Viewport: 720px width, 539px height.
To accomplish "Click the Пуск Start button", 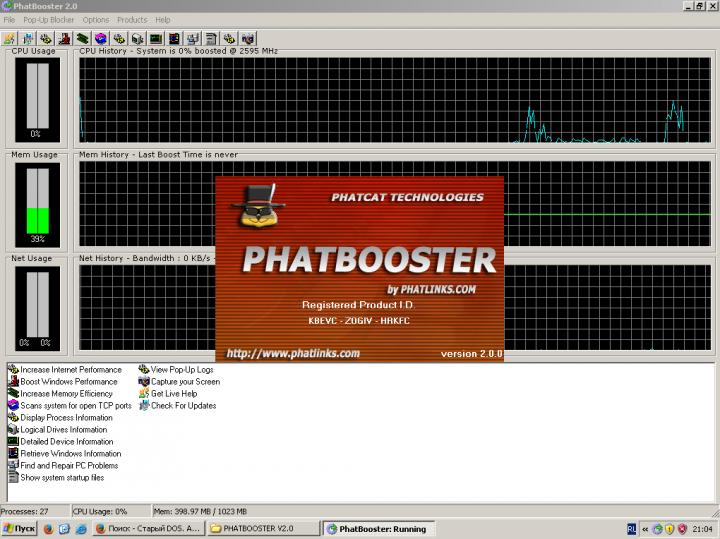I will point(20,529).
